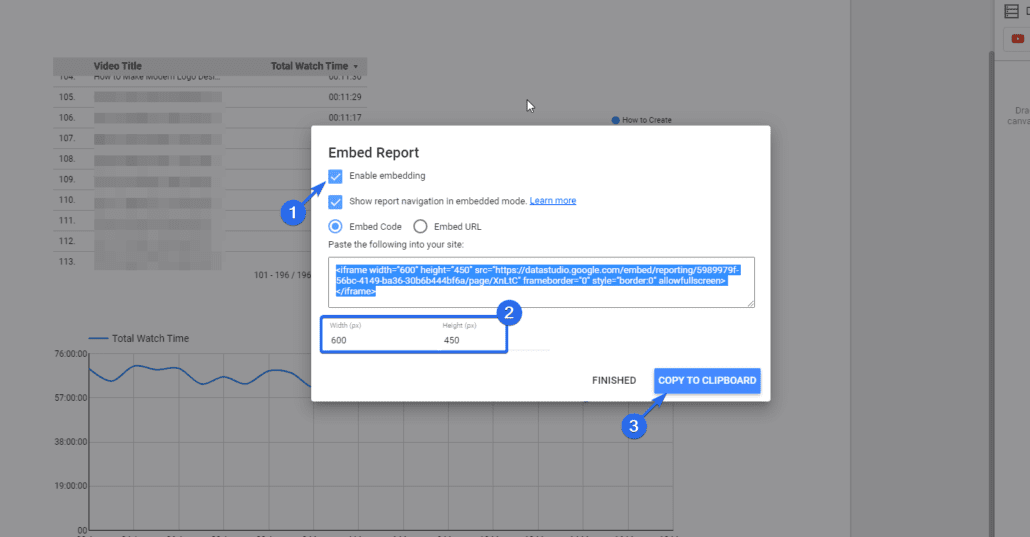Click the text area resize handle corner
1030x537 pixels.
(751, 304)
